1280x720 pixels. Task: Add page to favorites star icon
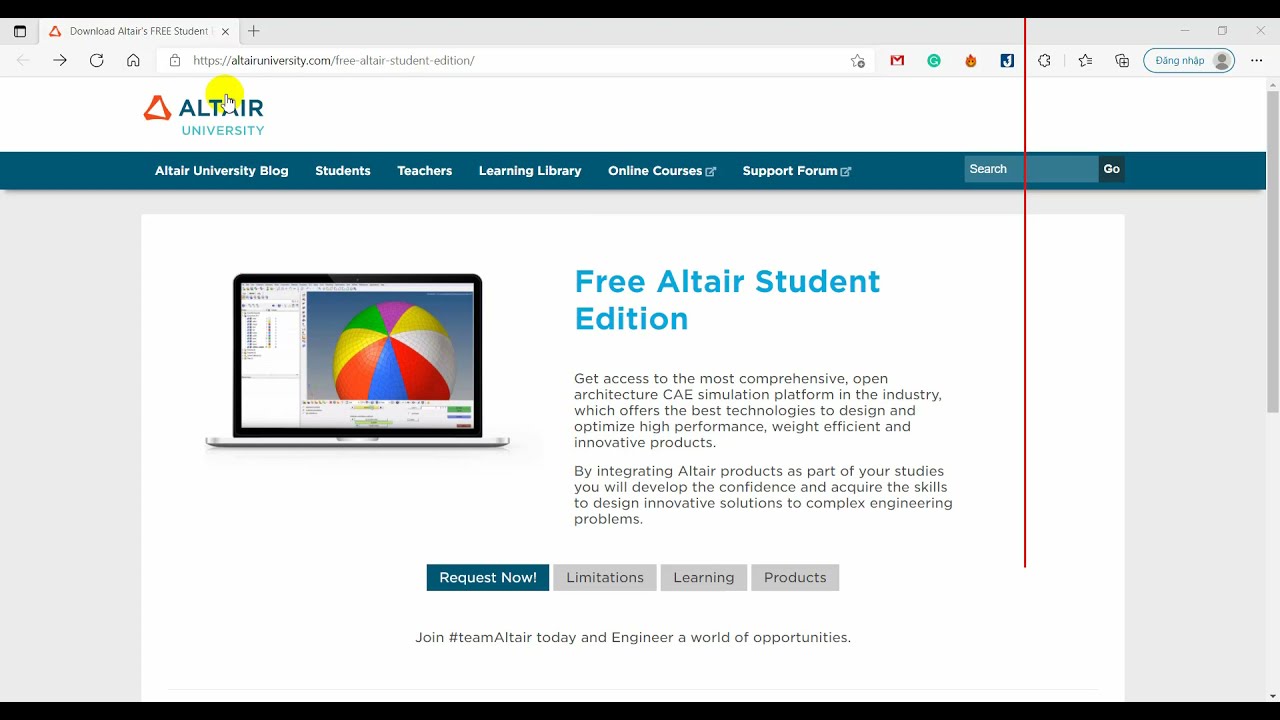coord(858,61)
